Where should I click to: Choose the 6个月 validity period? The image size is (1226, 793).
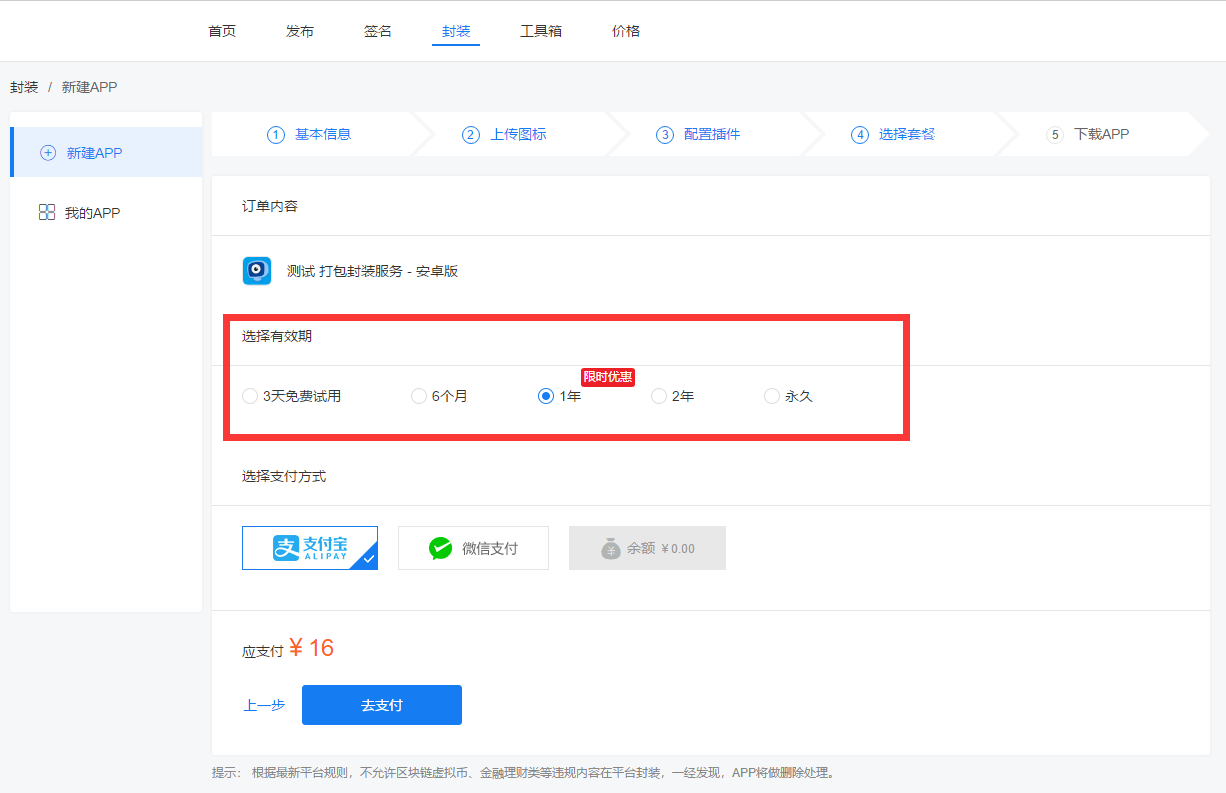click(x=419, y=396)
